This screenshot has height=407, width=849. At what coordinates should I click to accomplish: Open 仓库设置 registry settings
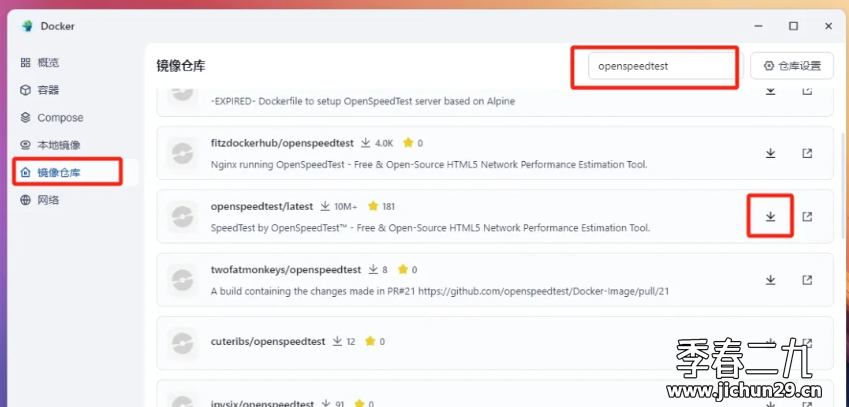click(x=792, y=66)
